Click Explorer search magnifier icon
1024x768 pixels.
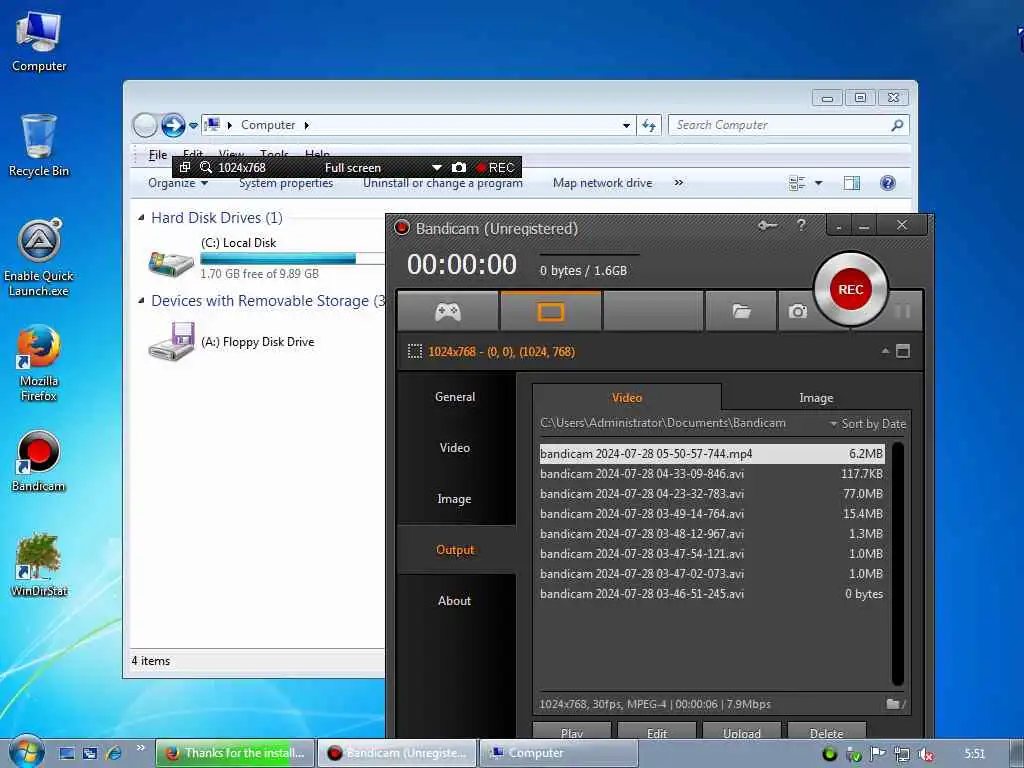(x=897, y=125)
